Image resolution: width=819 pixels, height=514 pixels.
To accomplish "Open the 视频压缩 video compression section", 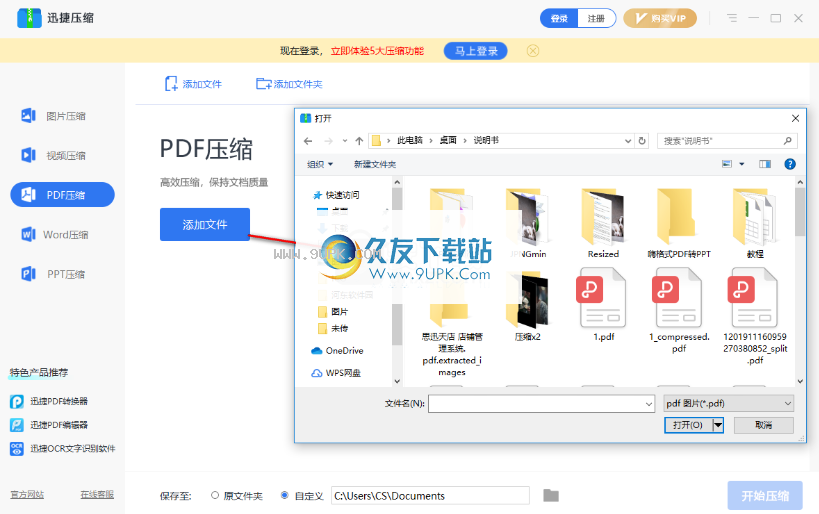I will pyautogui.click(x=53, y=155).
